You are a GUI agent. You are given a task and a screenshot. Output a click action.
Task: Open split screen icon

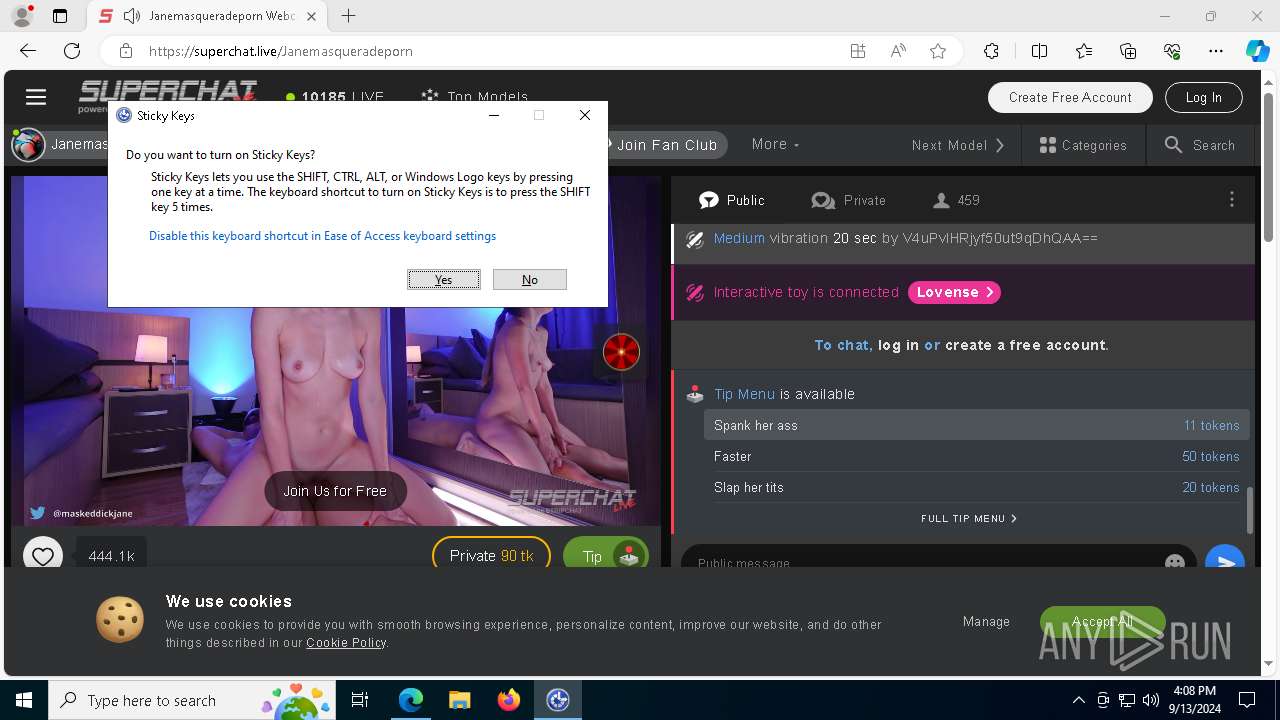[x=1039, y=51]
